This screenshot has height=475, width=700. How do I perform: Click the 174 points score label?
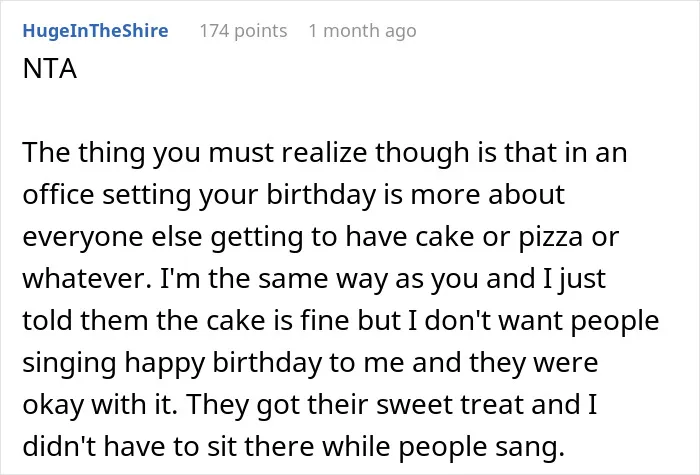tap(243, 31)
